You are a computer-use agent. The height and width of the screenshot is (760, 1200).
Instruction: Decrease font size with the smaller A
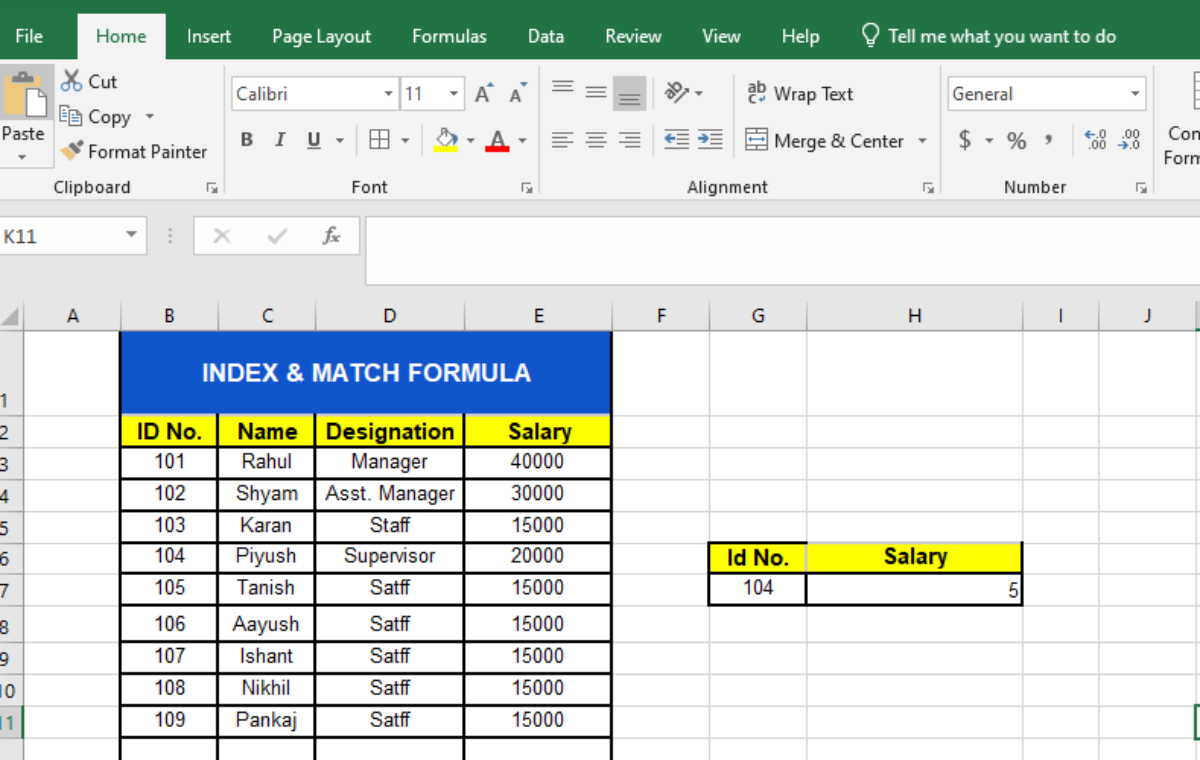click(x=517, y=94)
